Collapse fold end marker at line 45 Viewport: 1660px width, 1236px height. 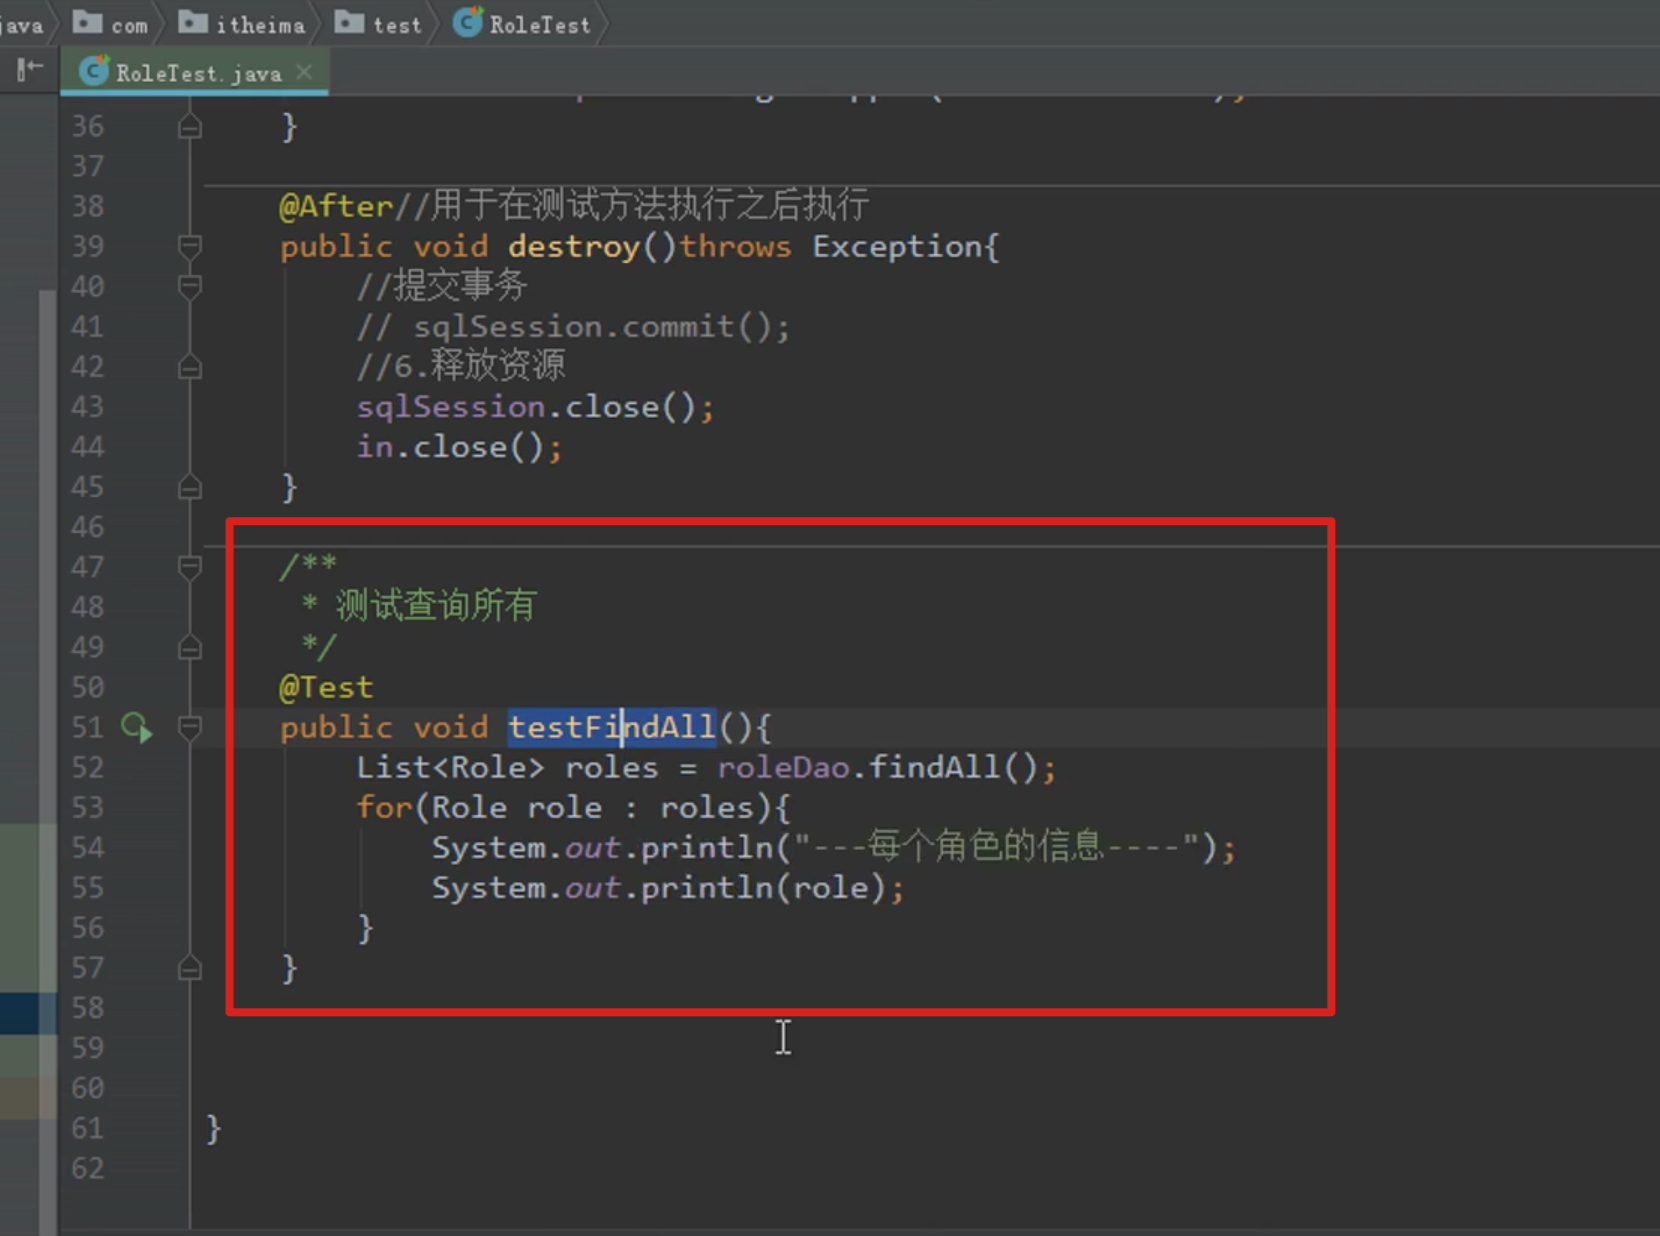(190, 488)
